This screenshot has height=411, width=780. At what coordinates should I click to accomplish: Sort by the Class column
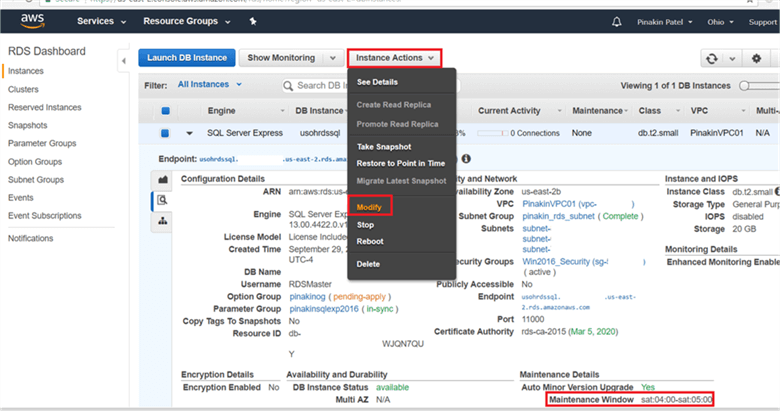pyautogui.click(x=649, y=111)
